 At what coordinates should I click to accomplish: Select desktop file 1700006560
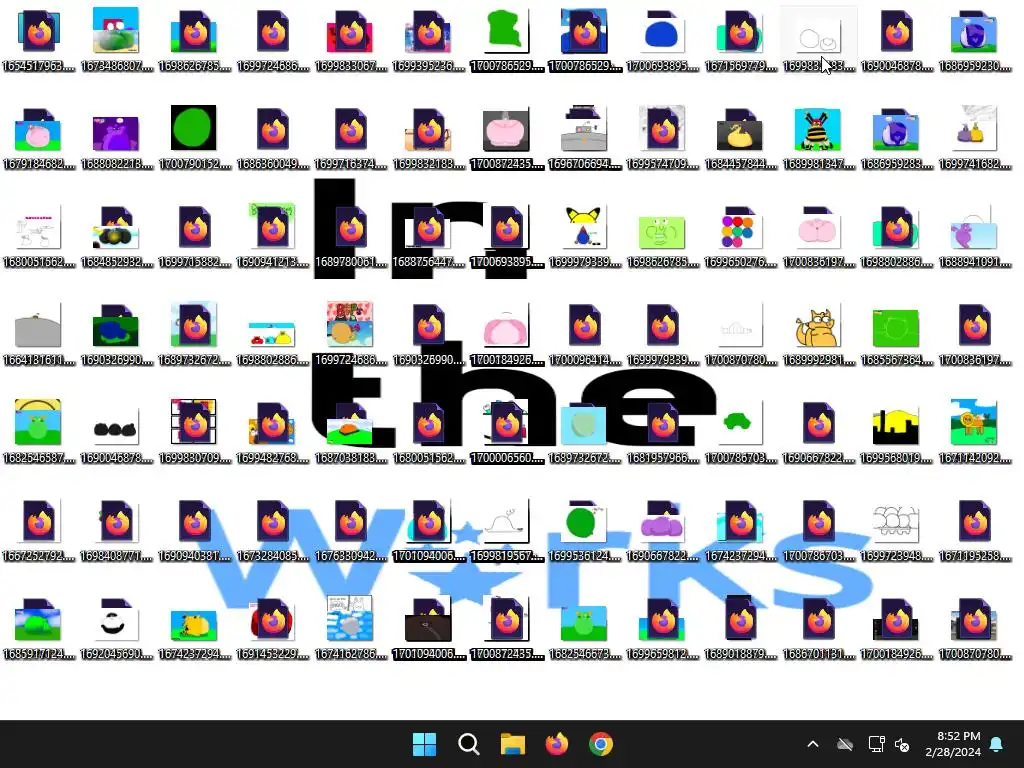tap(507, 432)
